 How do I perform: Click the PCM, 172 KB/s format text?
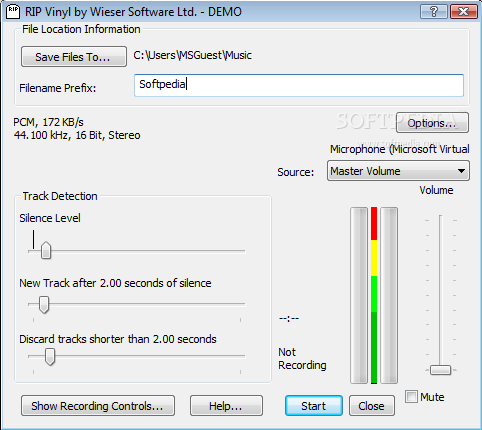click(x=48, y=122)
